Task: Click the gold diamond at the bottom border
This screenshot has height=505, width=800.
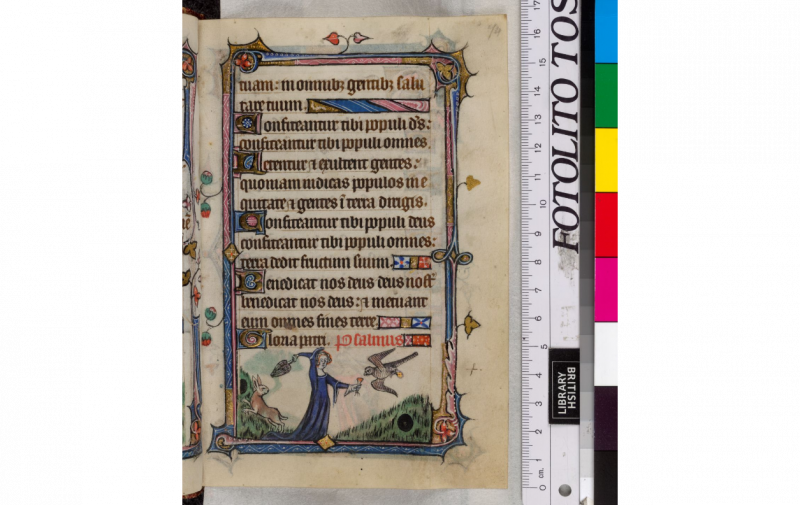Action: 325,443
